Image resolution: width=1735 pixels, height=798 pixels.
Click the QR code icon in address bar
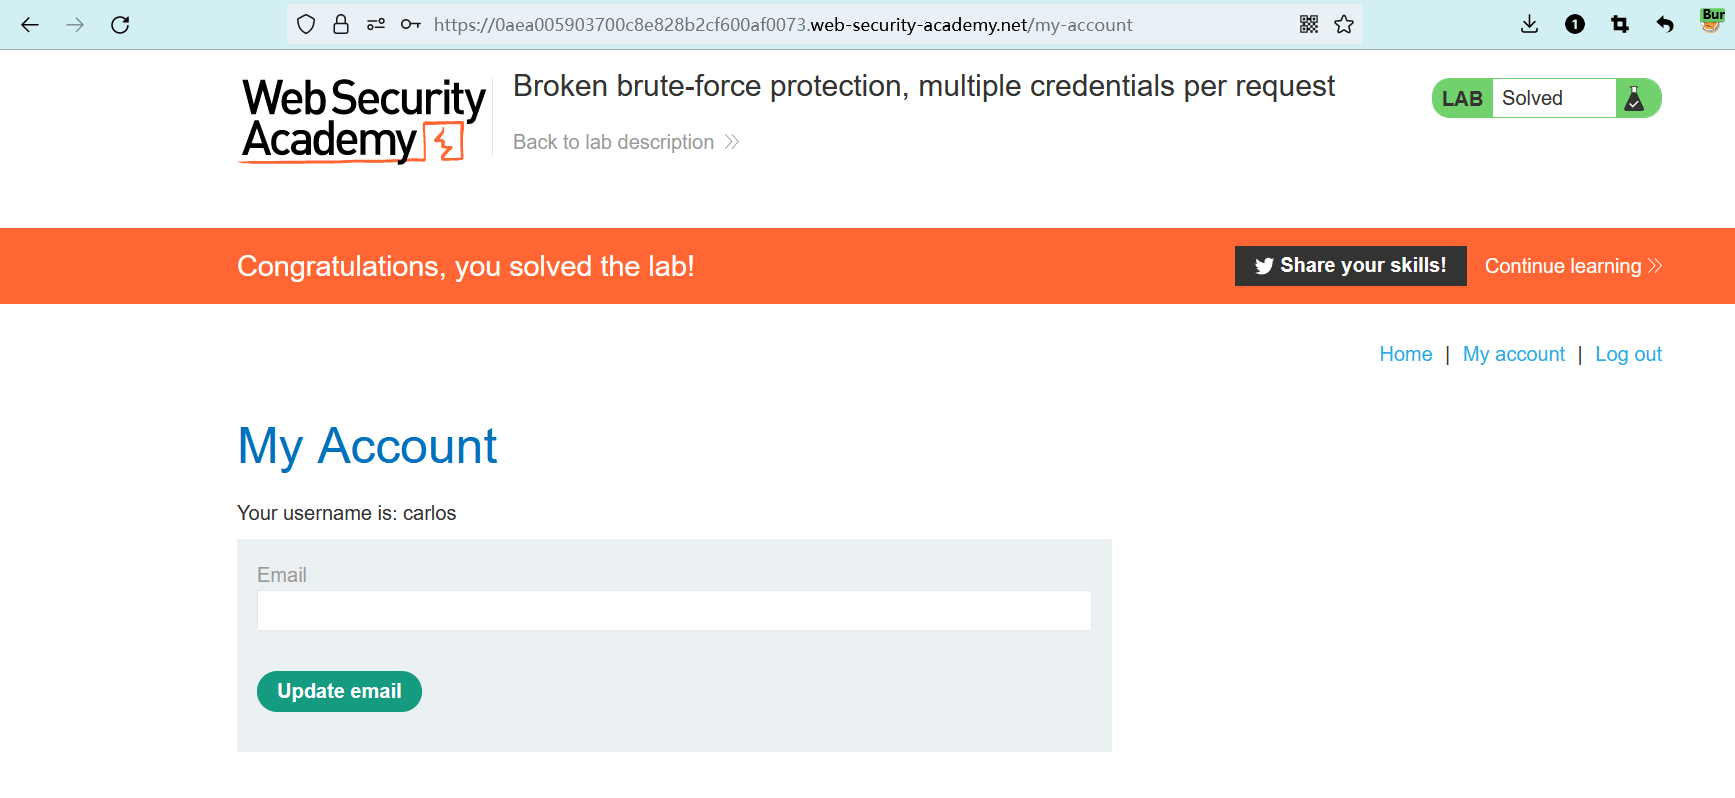(1309, 25)
